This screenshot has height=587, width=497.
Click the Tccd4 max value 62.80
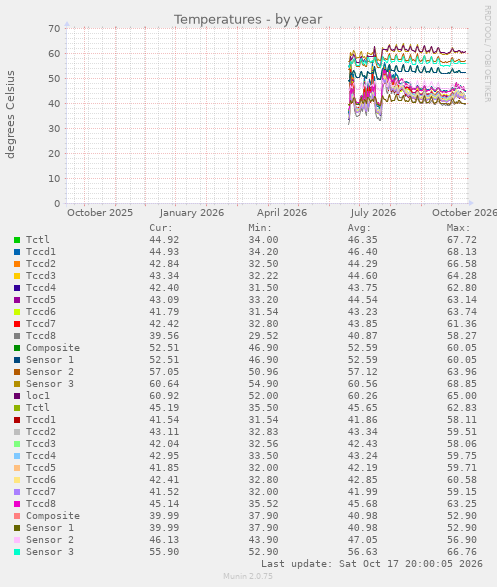462,288
